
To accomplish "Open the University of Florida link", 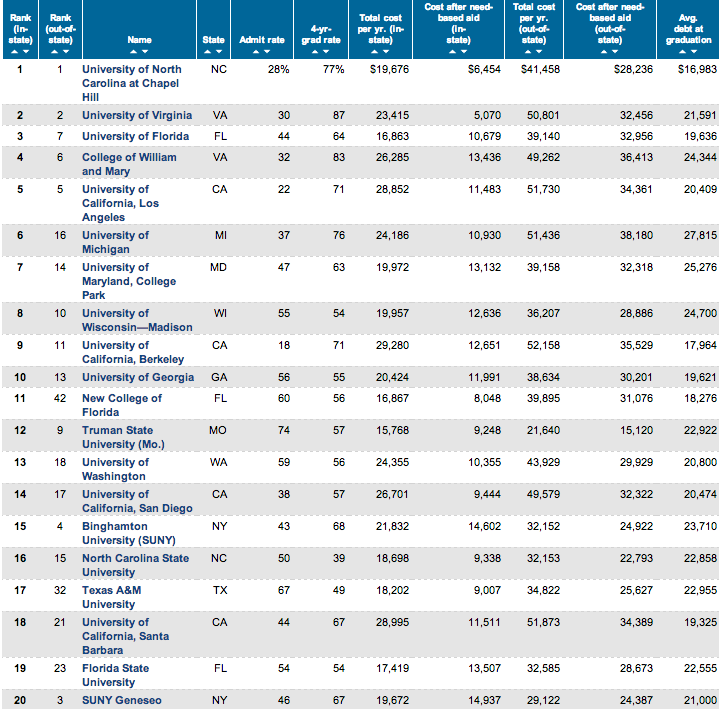I will [x=135, y=136].
